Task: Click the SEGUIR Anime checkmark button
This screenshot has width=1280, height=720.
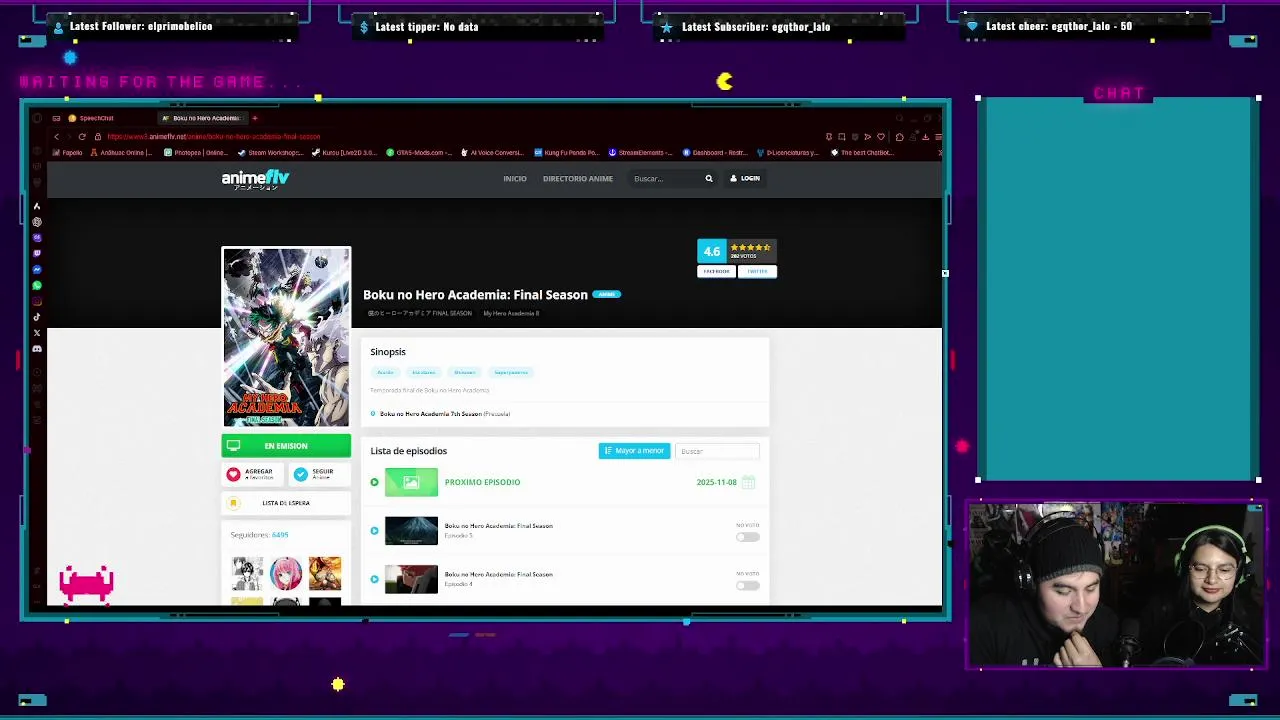Action: coord(319,474)
